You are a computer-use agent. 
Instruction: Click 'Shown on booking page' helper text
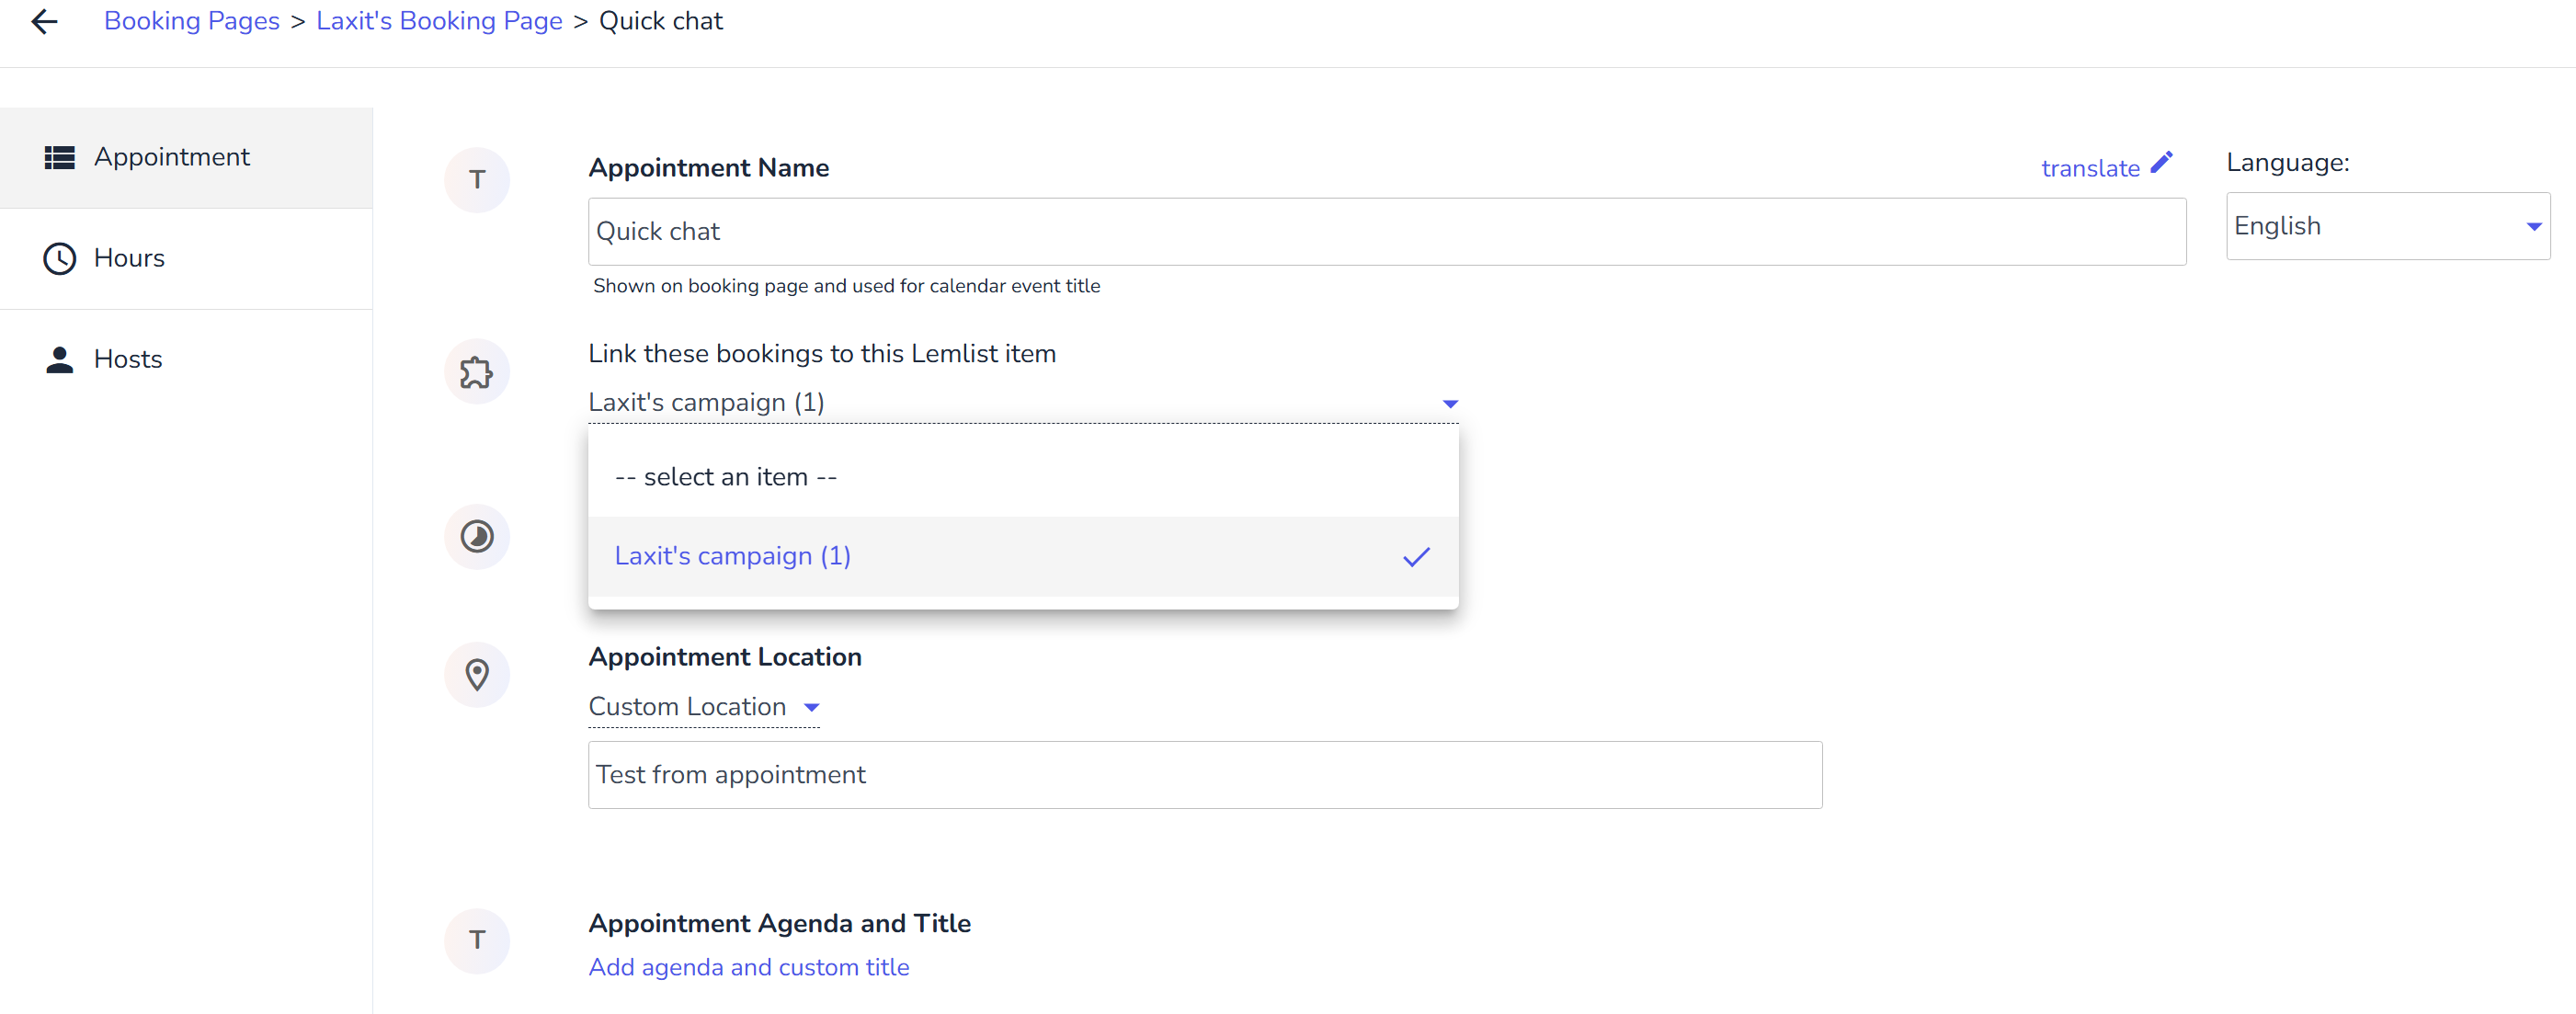(x=846, y=286)
